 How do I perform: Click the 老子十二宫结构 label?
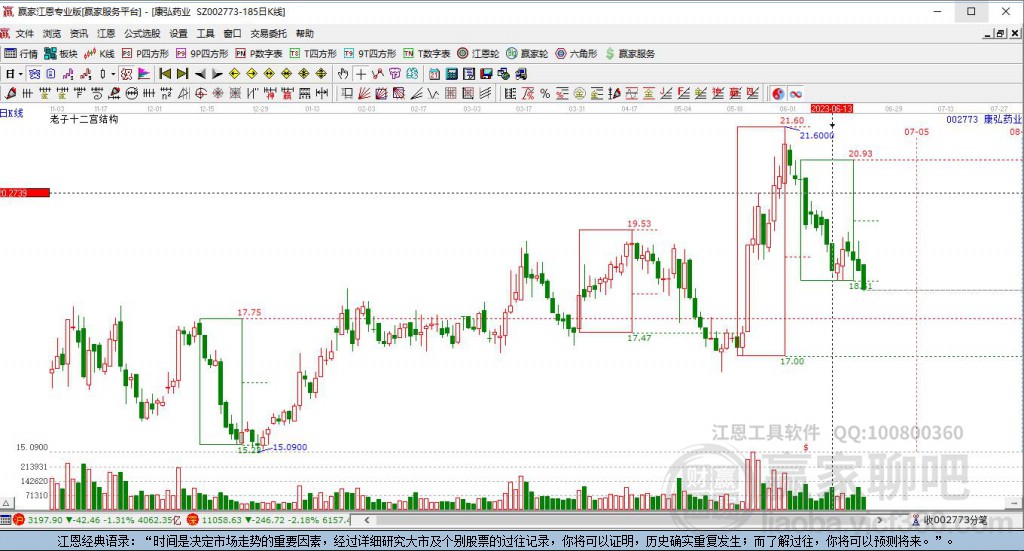[84, 119]
